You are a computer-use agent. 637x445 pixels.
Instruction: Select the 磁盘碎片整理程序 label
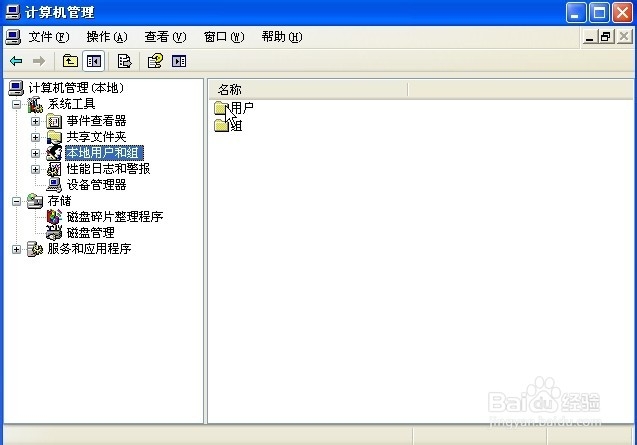click(x=115, y=217)
